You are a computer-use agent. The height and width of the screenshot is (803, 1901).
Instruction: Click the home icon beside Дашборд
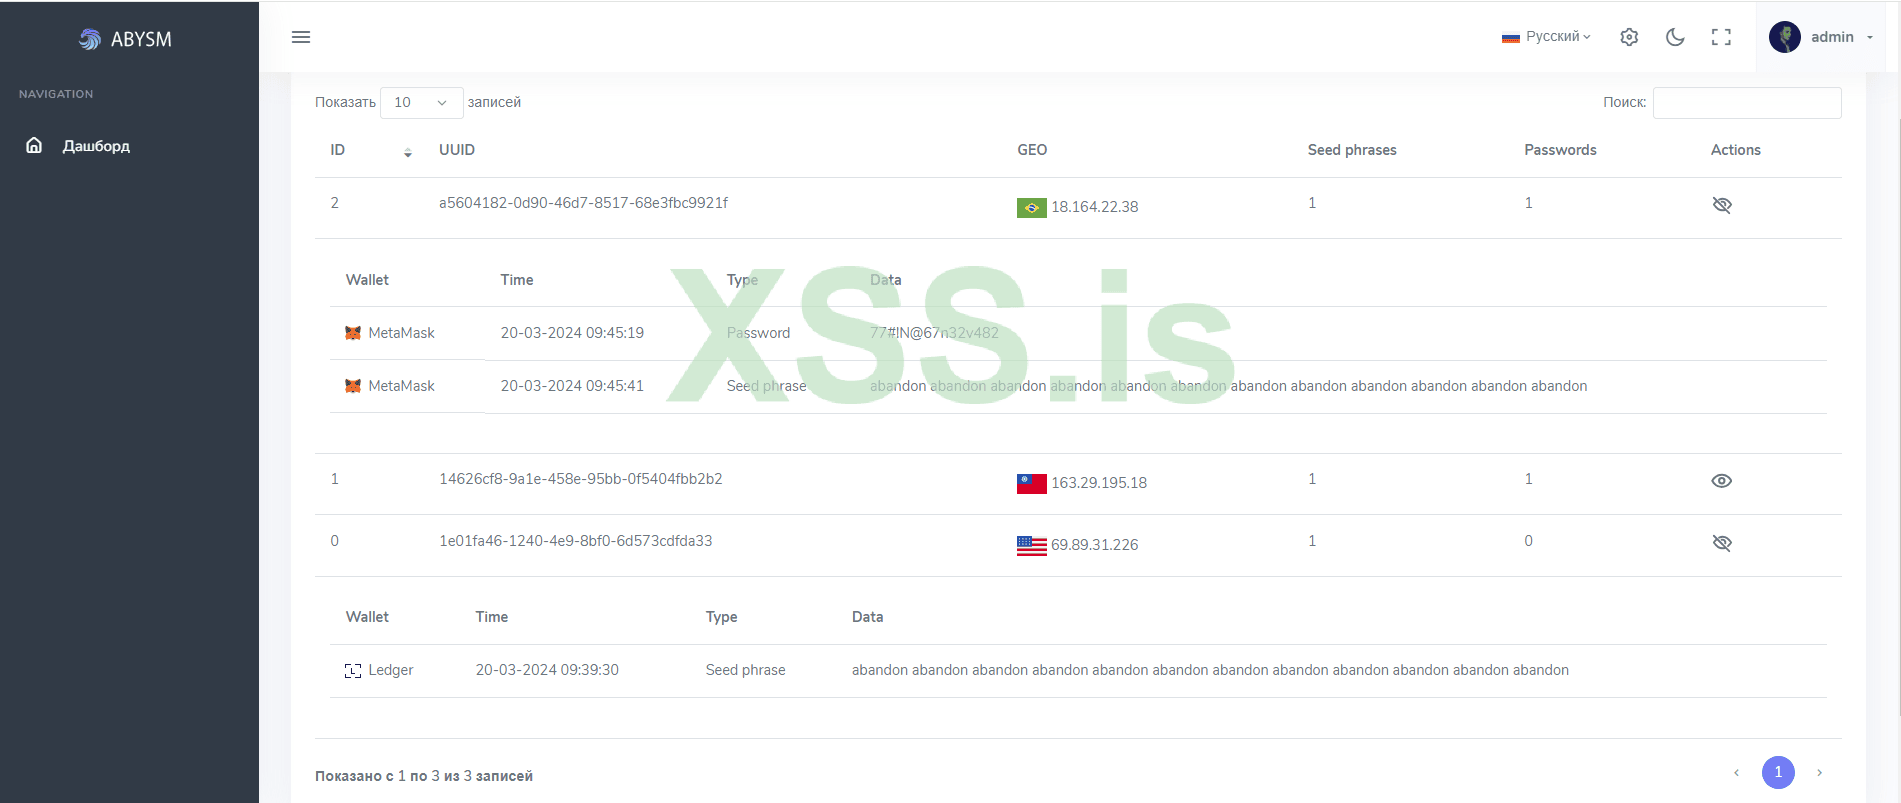tap(34, 145)
